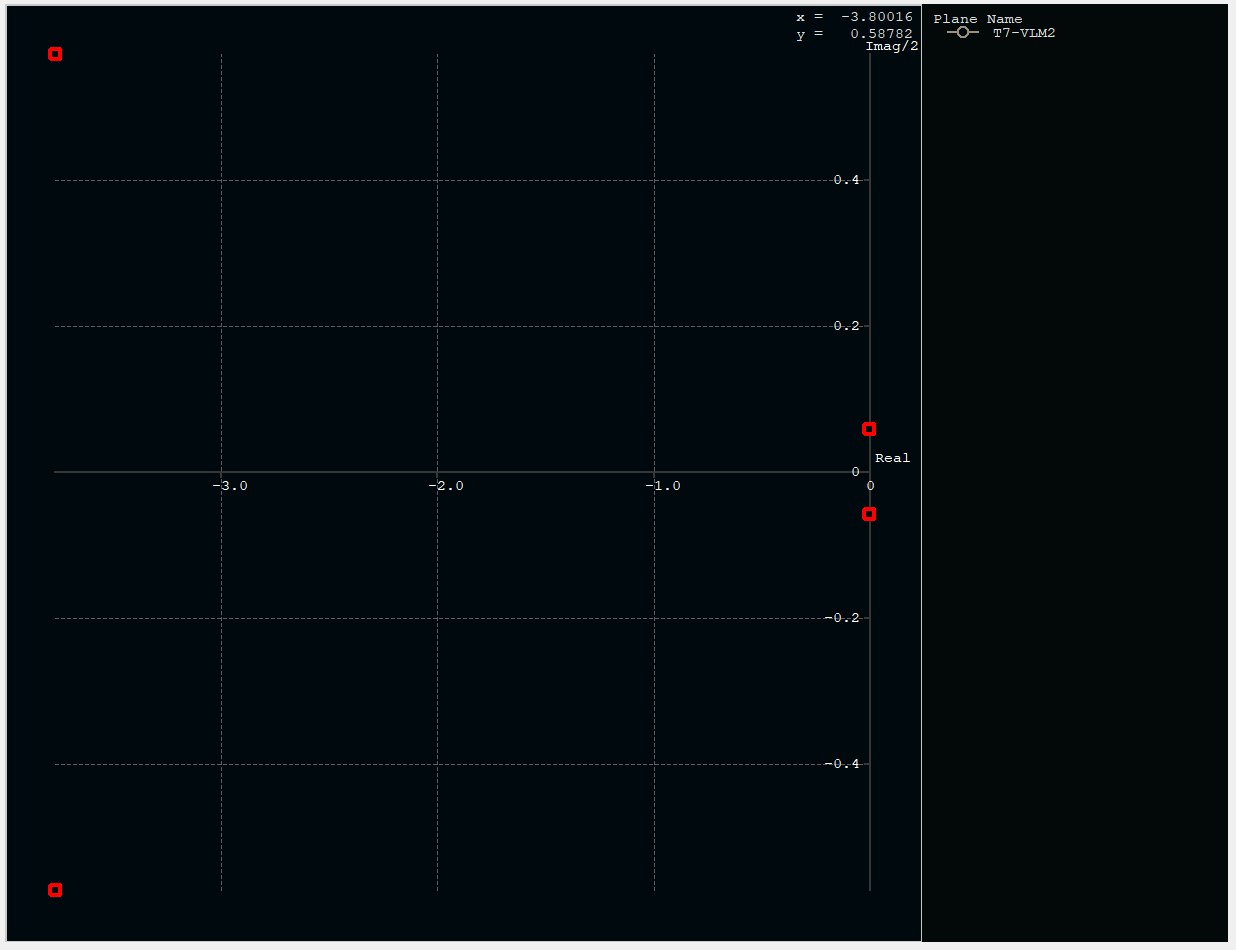The width and height of the screenshot is (1236, 950).
Task: Click the 0.4 tick label on the vertical axis
Action: (846, 180)
